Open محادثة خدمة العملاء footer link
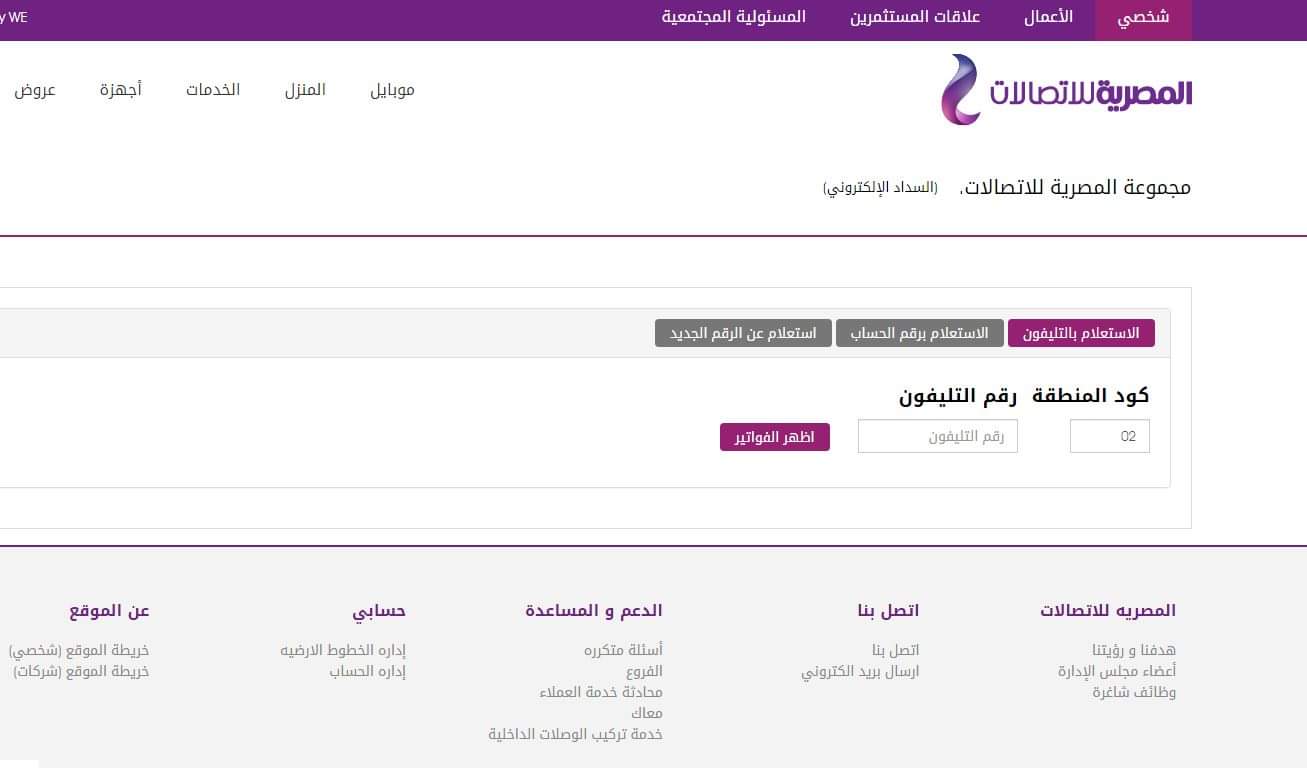Screen dimensions: 1307x768 tap(601, 692)
